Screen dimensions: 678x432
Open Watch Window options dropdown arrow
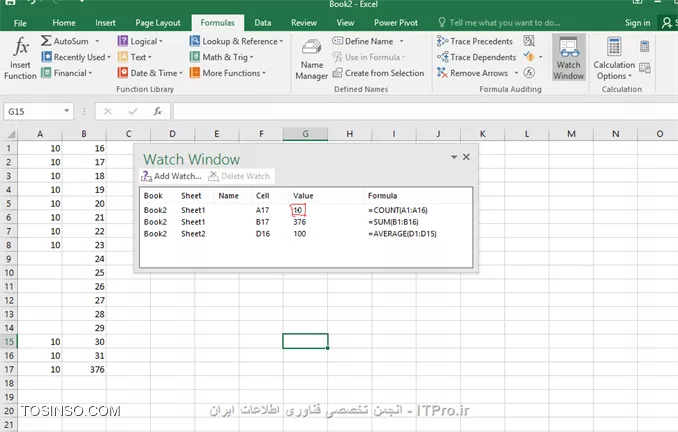point(454,157)
